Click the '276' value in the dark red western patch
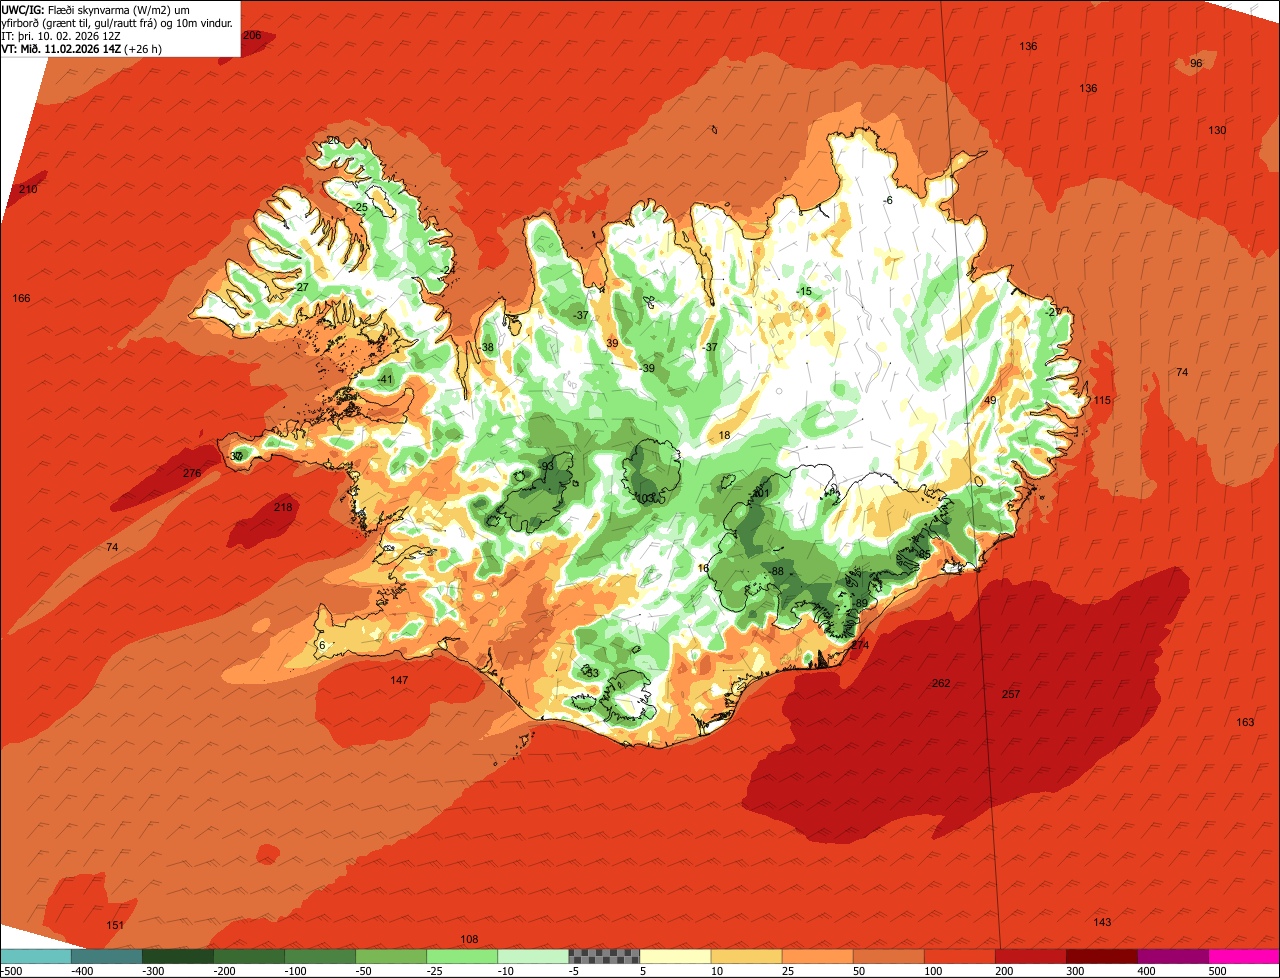 pos(192,473)
